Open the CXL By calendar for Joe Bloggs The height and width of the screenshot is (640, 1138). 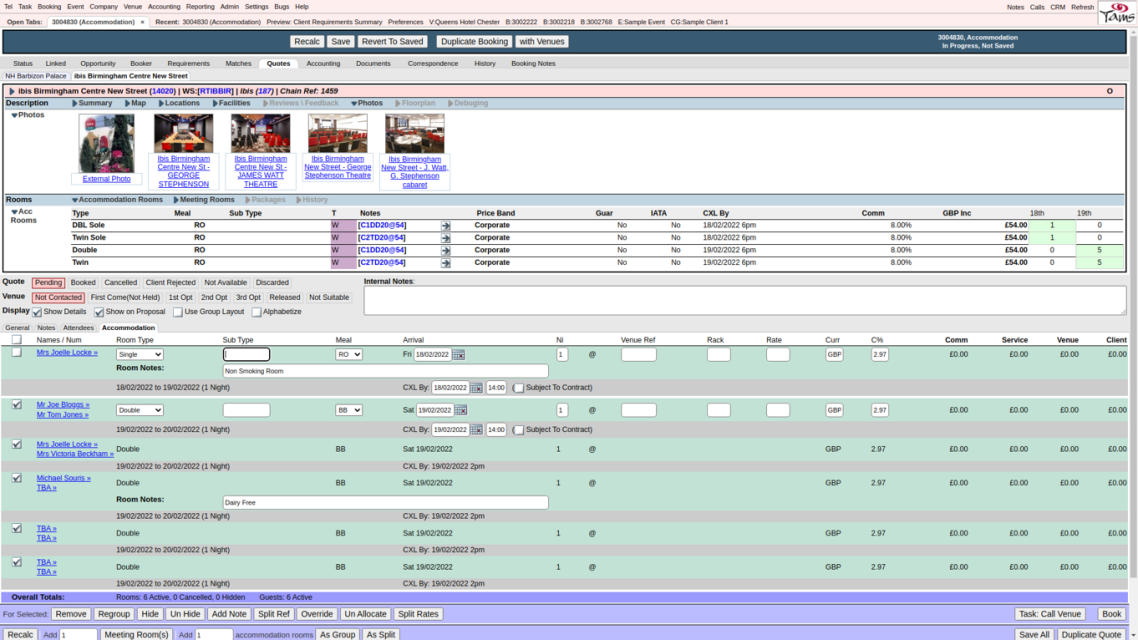(476, 430)
